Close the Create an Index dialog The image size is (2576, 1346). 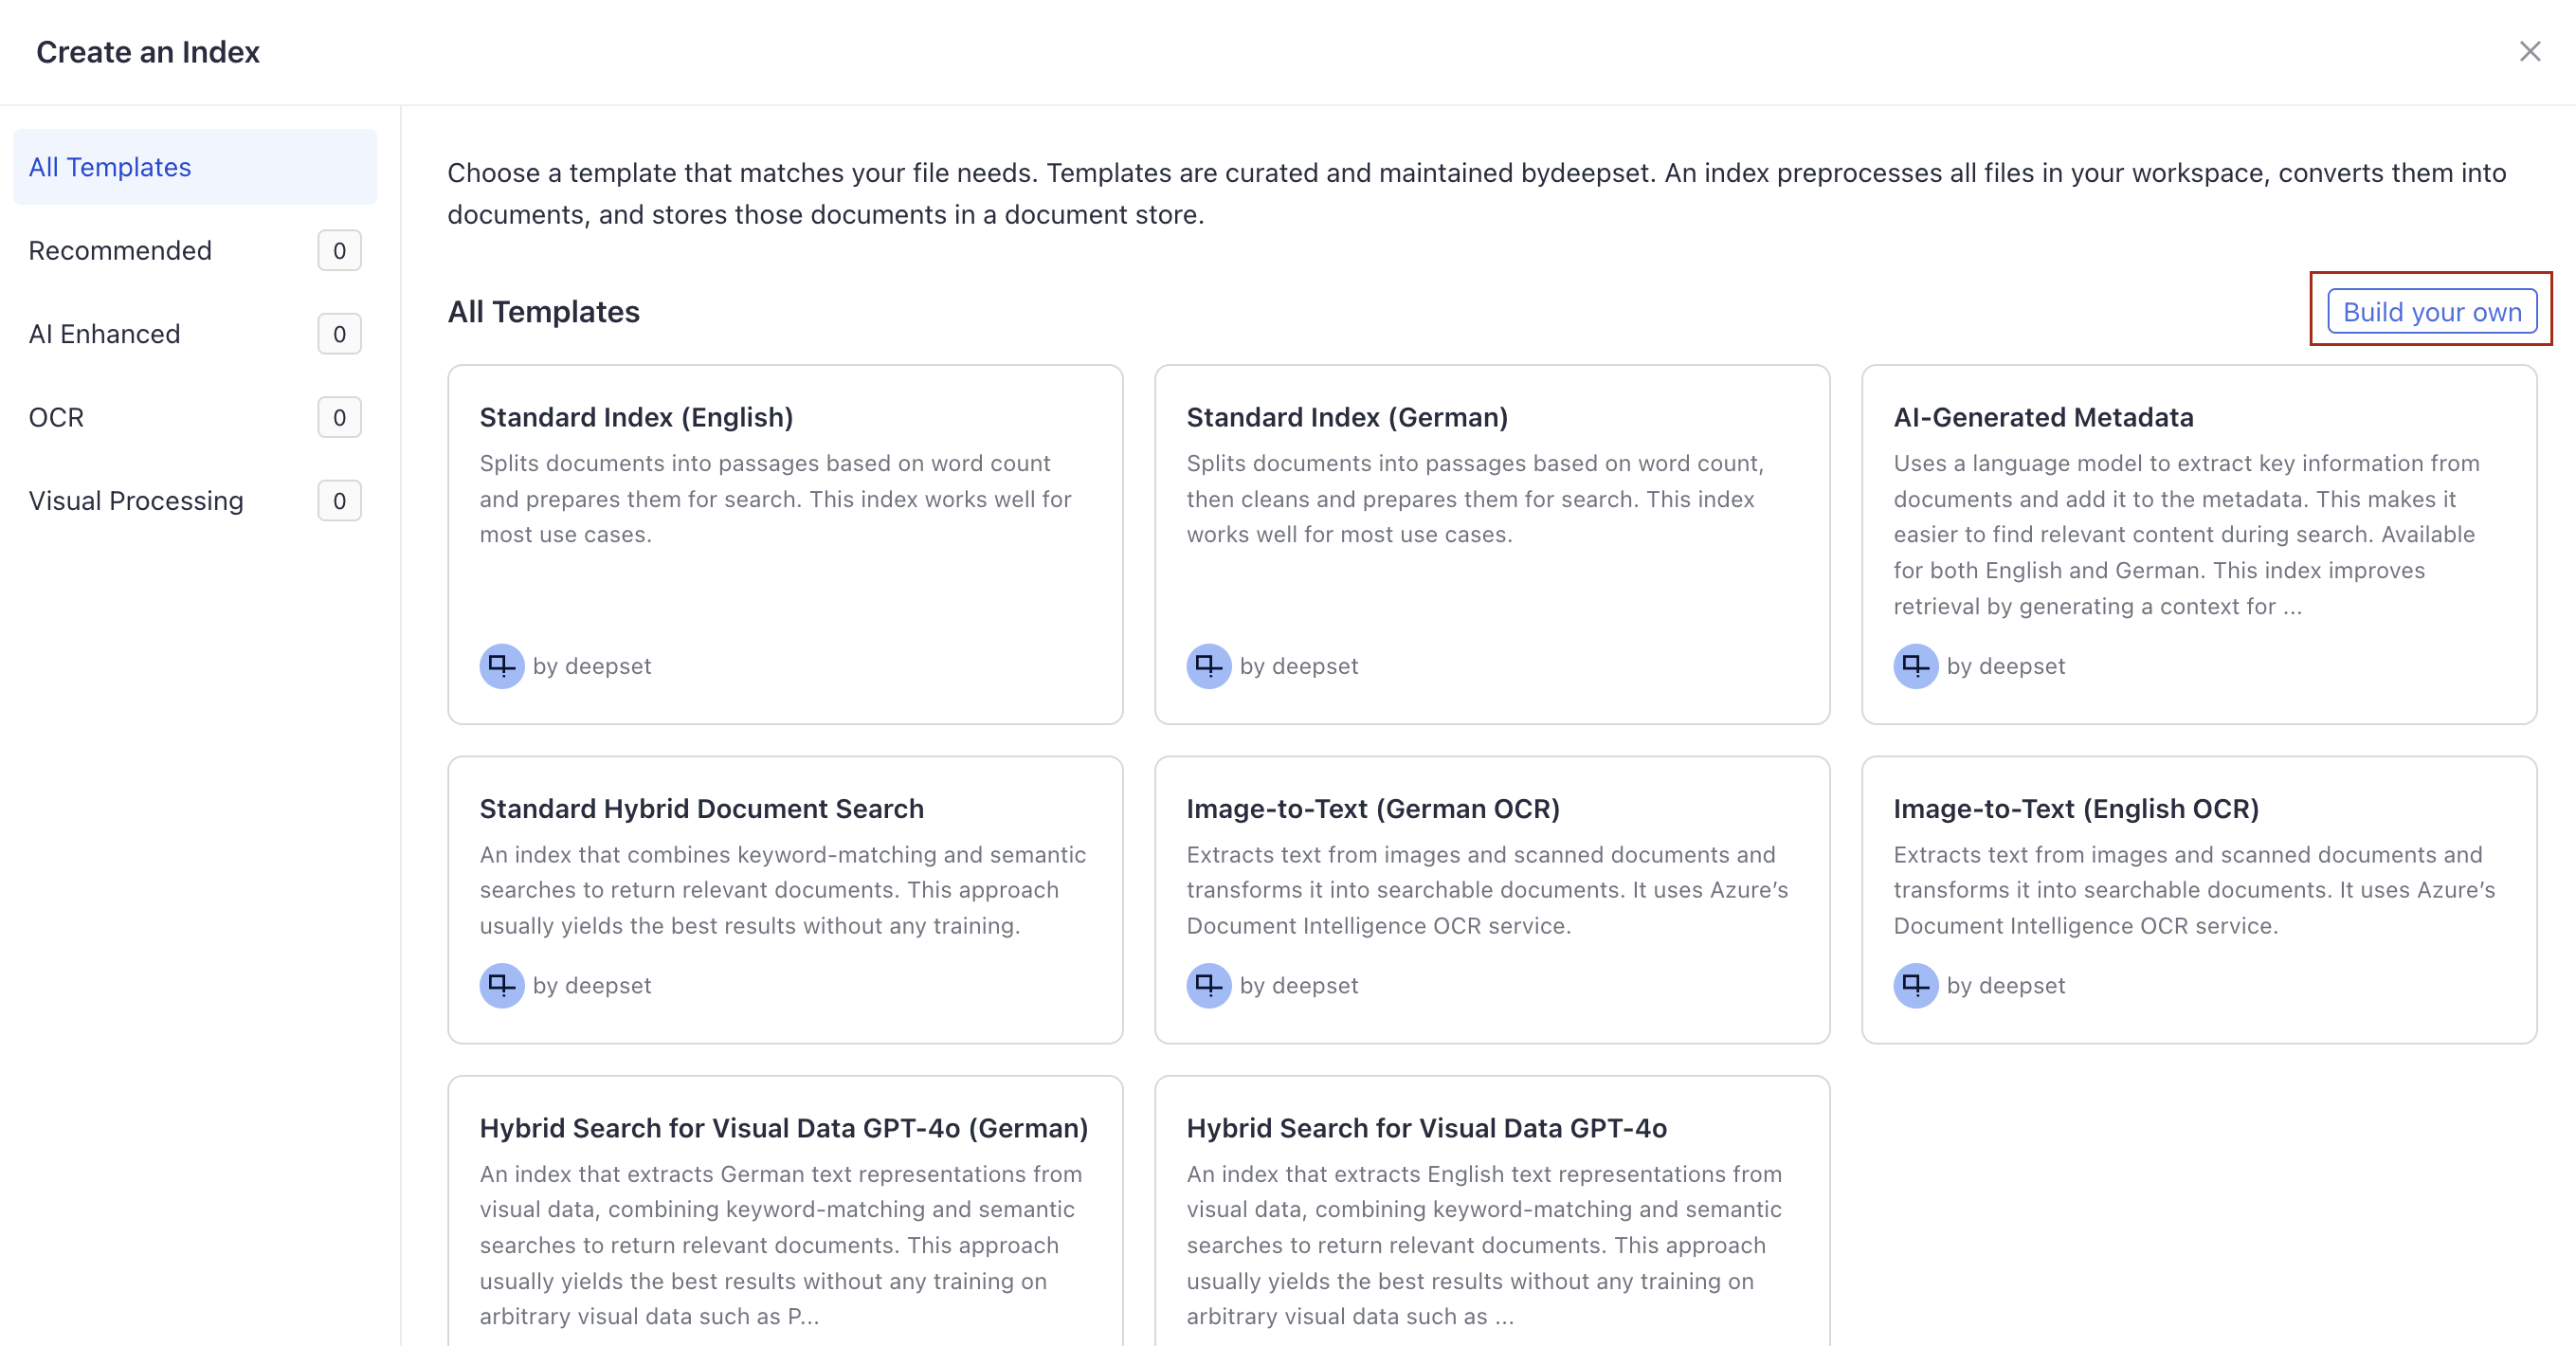(x=2531, y=51)
